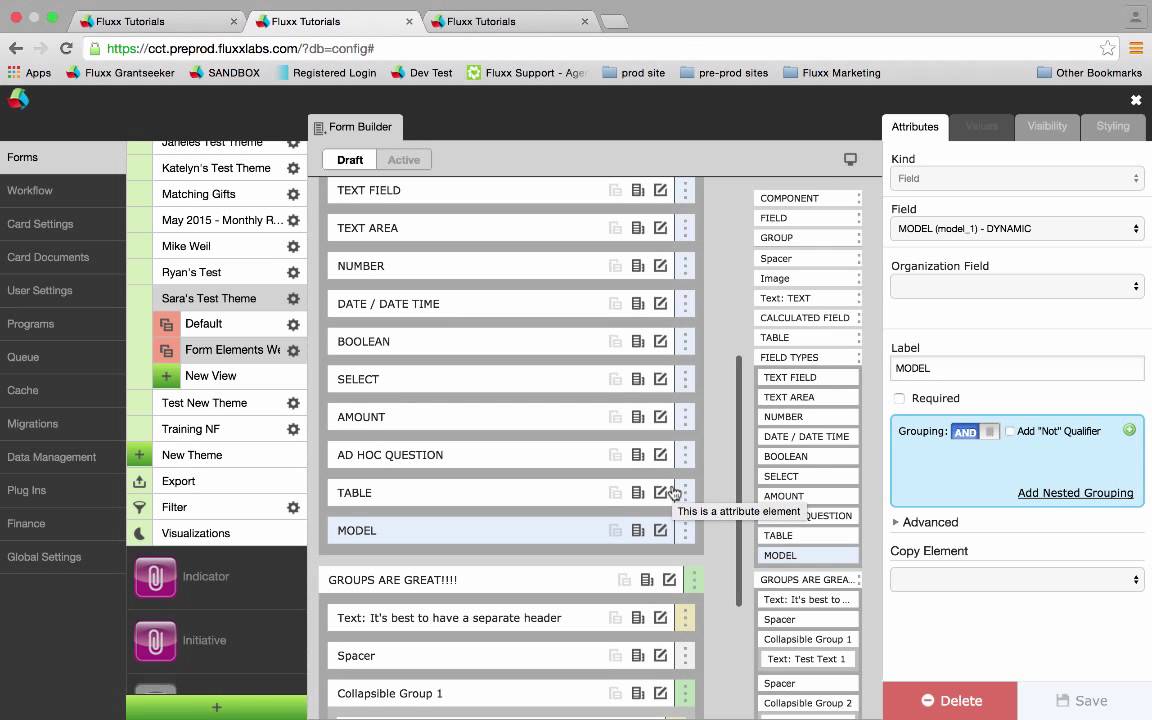This screenshot has width=1152, height=720.
Task: Click the yellow handle on Text header row
Action: pyautogui.click(x=685, y=618)
